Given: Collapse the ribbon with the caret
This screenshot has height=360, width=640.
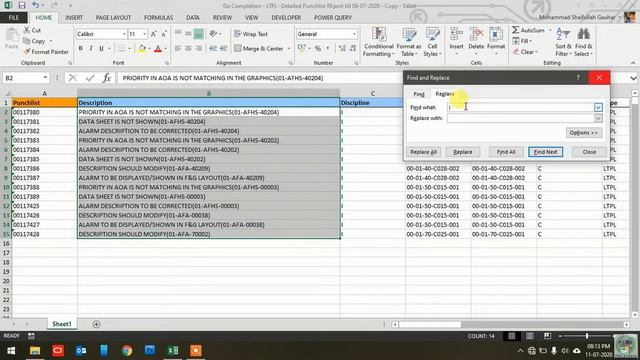Looking at the screenshot, I should click(x=633, y=63).
